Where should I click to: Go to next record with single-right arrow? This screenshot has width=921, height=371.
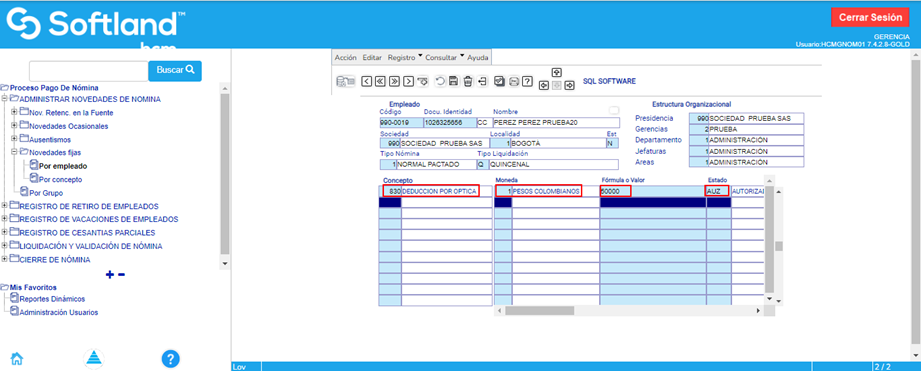pos(408,81)
